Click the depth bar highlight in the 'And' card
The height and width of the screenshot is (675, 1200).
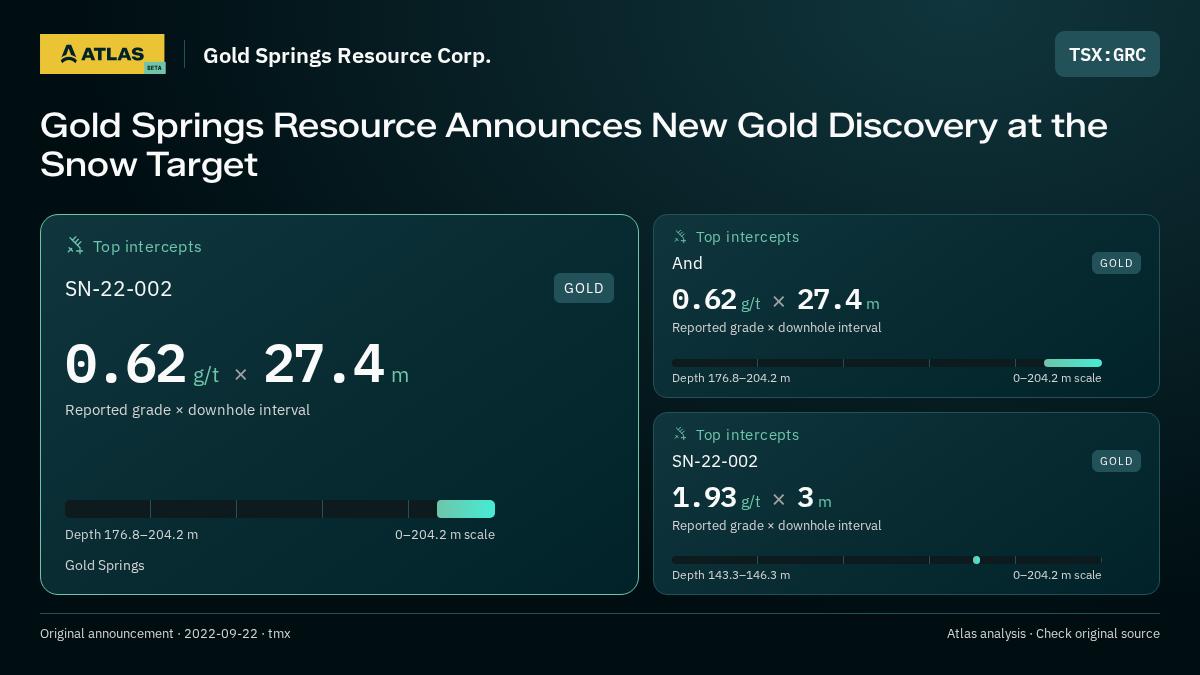(1073, 363)
